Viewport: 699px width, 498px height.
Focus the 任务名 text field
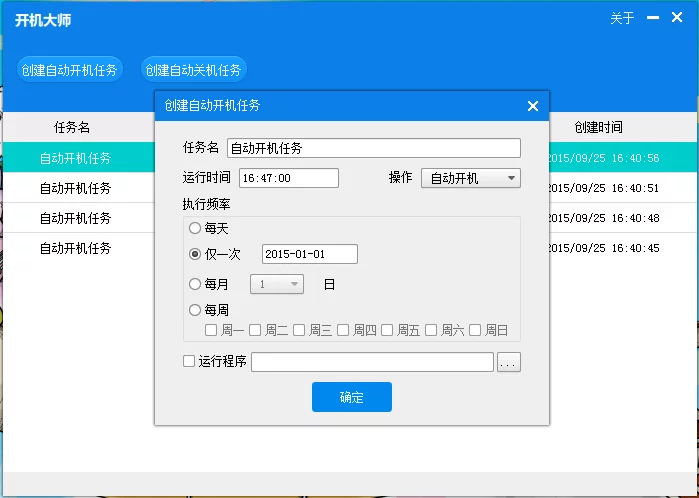click(374, 148)
